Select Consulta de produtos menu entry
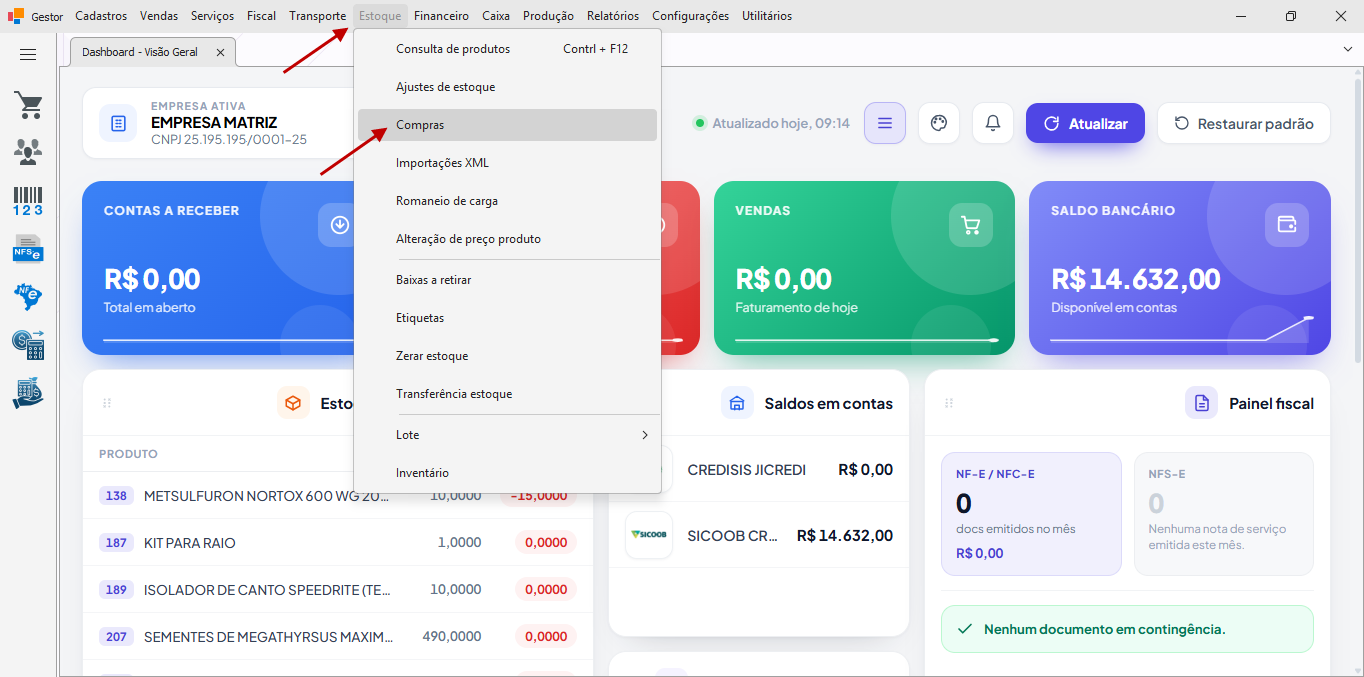The height and width of the screenshot is (677, 1364). click(x=507, y=49)
